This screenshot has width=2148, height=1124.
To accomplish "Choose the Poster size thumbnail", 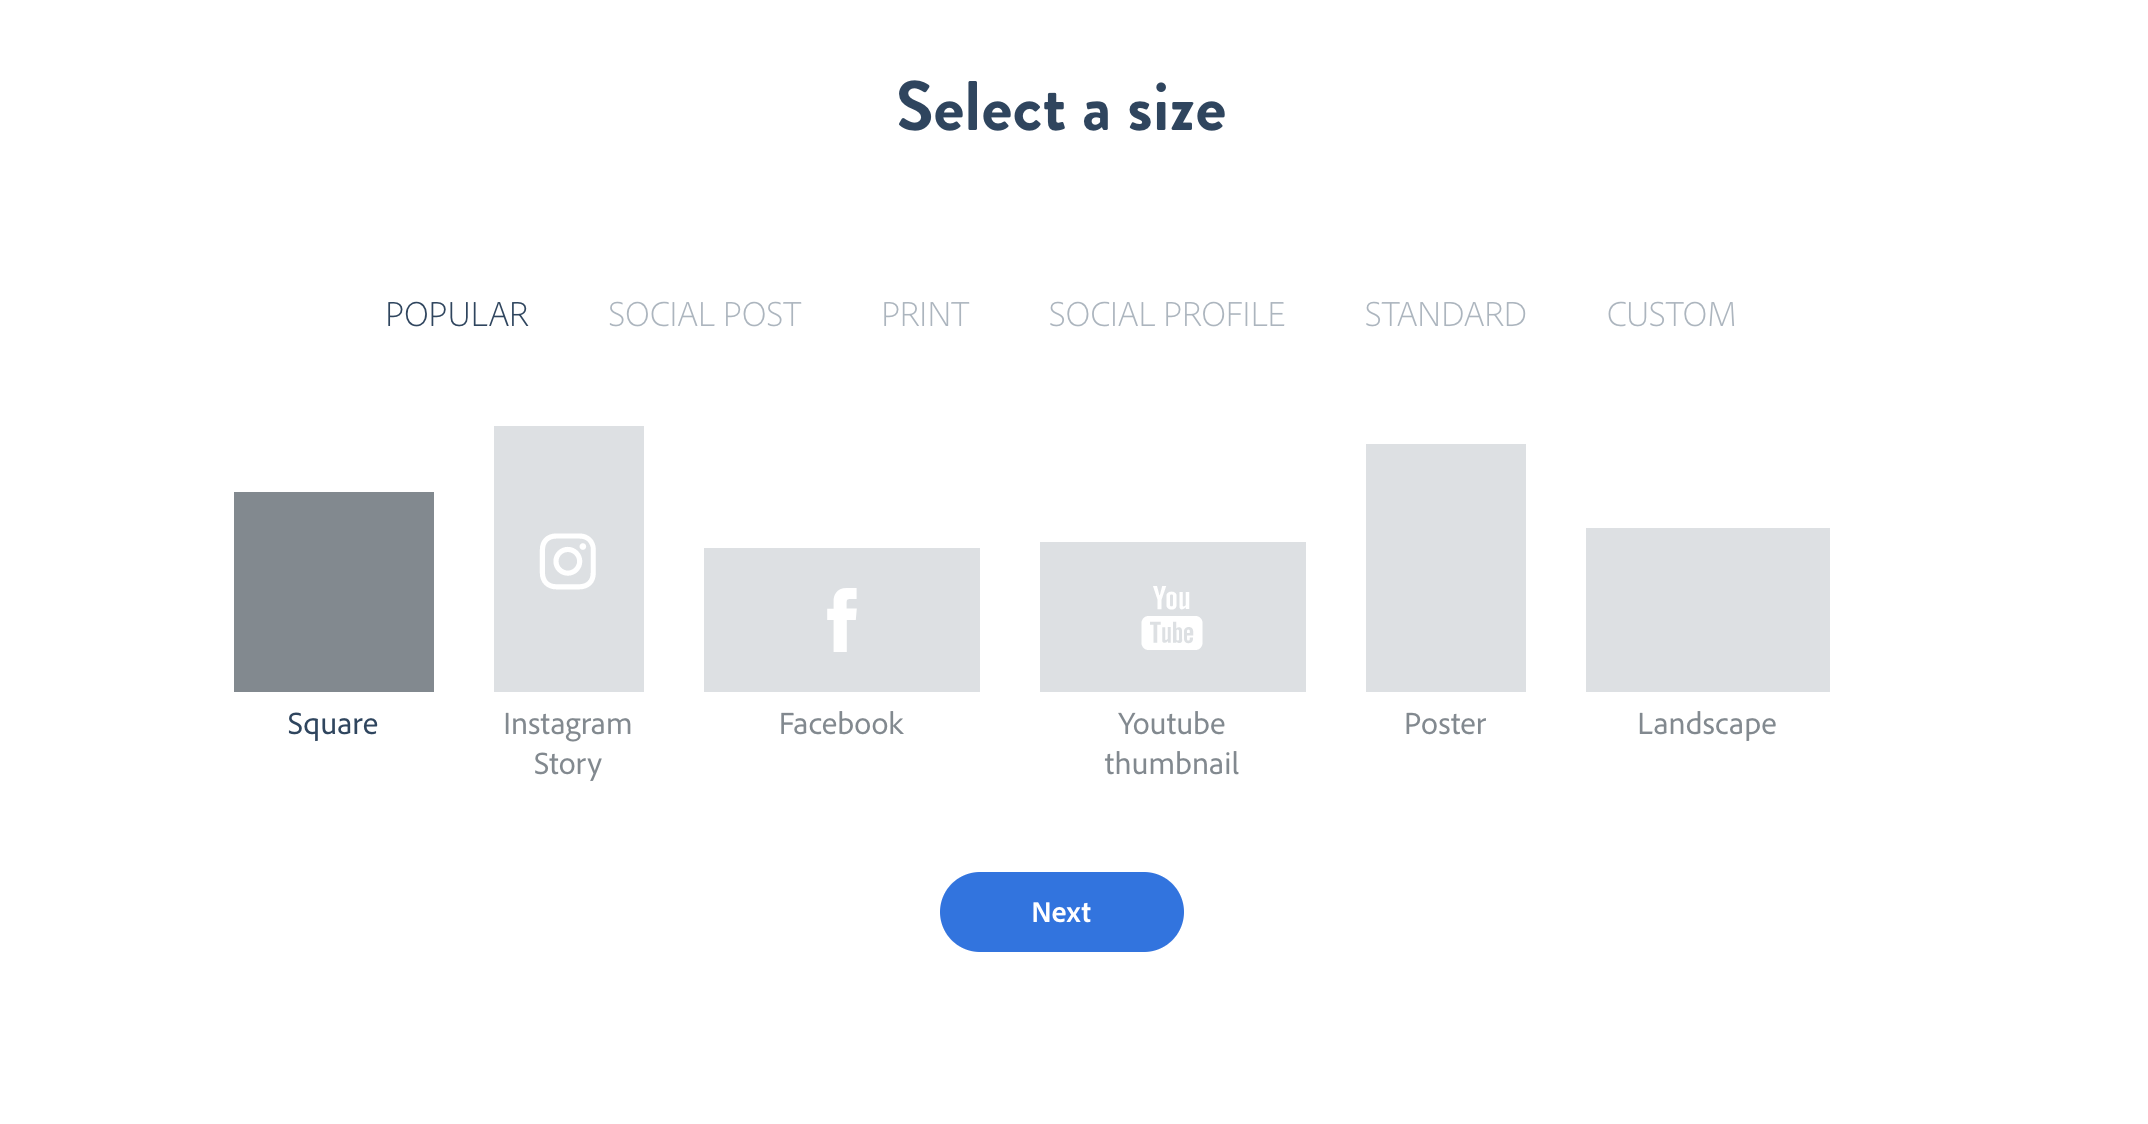I will tap(1446, 568).
